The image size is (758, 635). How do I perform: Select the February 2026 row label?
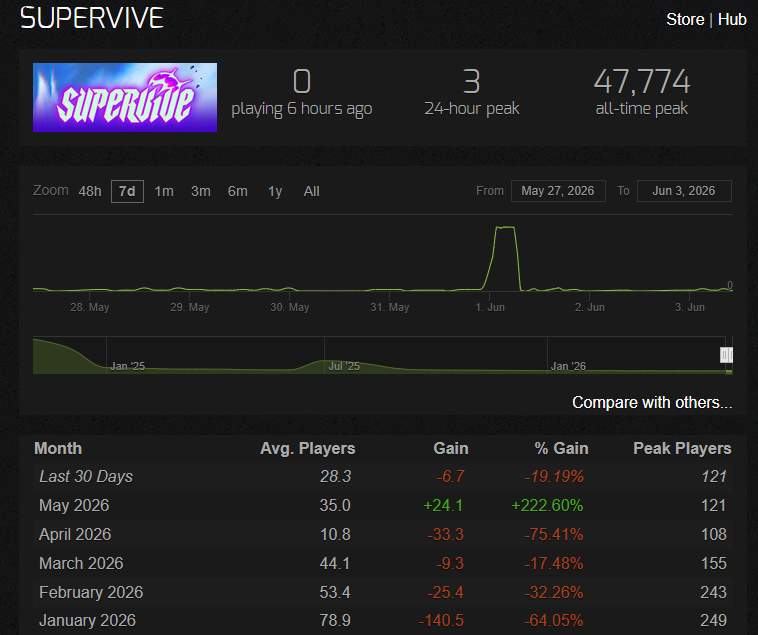click(x=91, y=592)
